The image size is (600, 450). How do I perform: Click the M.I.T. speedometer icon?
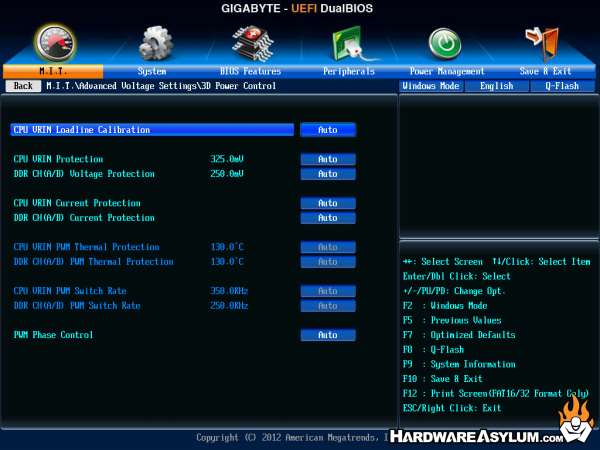click(56, 43)
